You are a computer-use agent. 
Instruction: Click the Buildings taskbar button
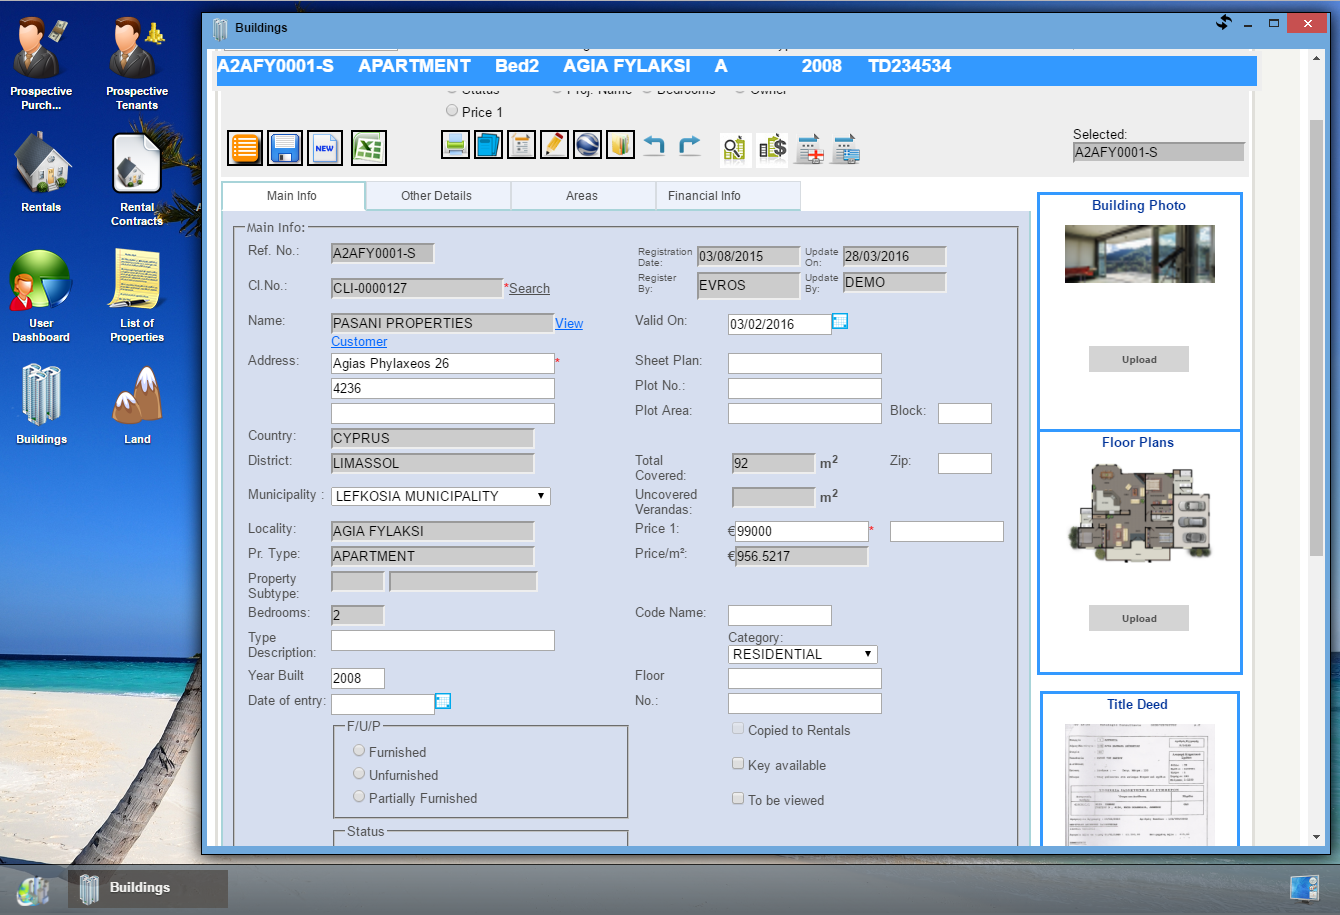(x=148, y=888)
